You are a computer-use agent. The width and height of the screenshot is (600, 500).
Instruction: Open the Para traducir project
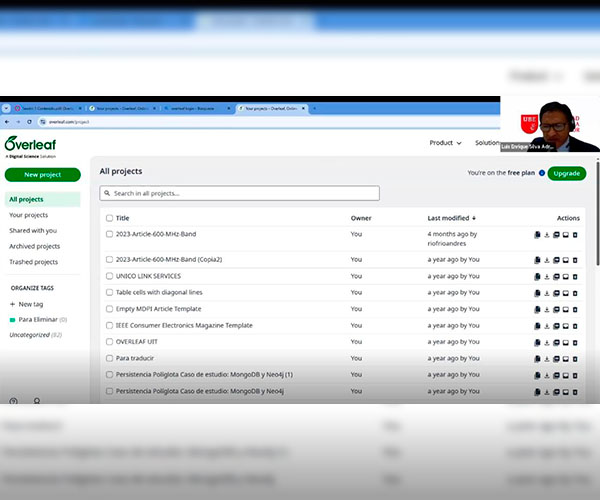coord(135,358)
